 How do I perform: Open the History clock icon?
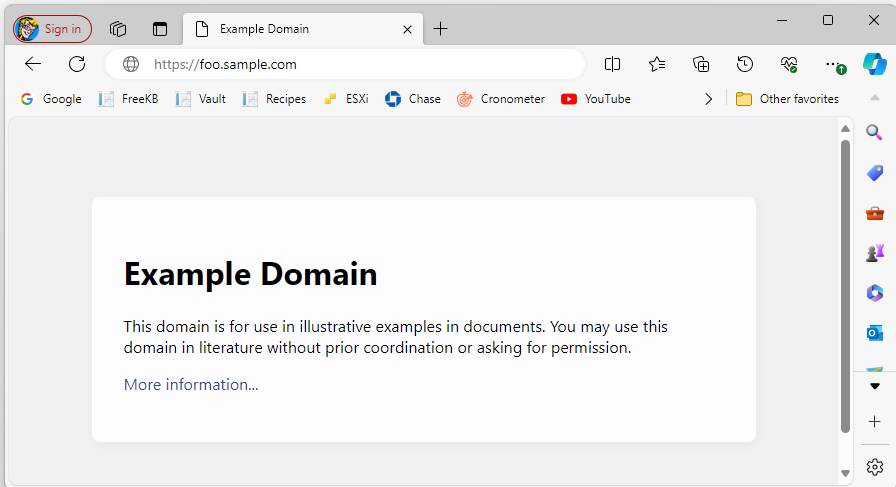click(745, 64)
